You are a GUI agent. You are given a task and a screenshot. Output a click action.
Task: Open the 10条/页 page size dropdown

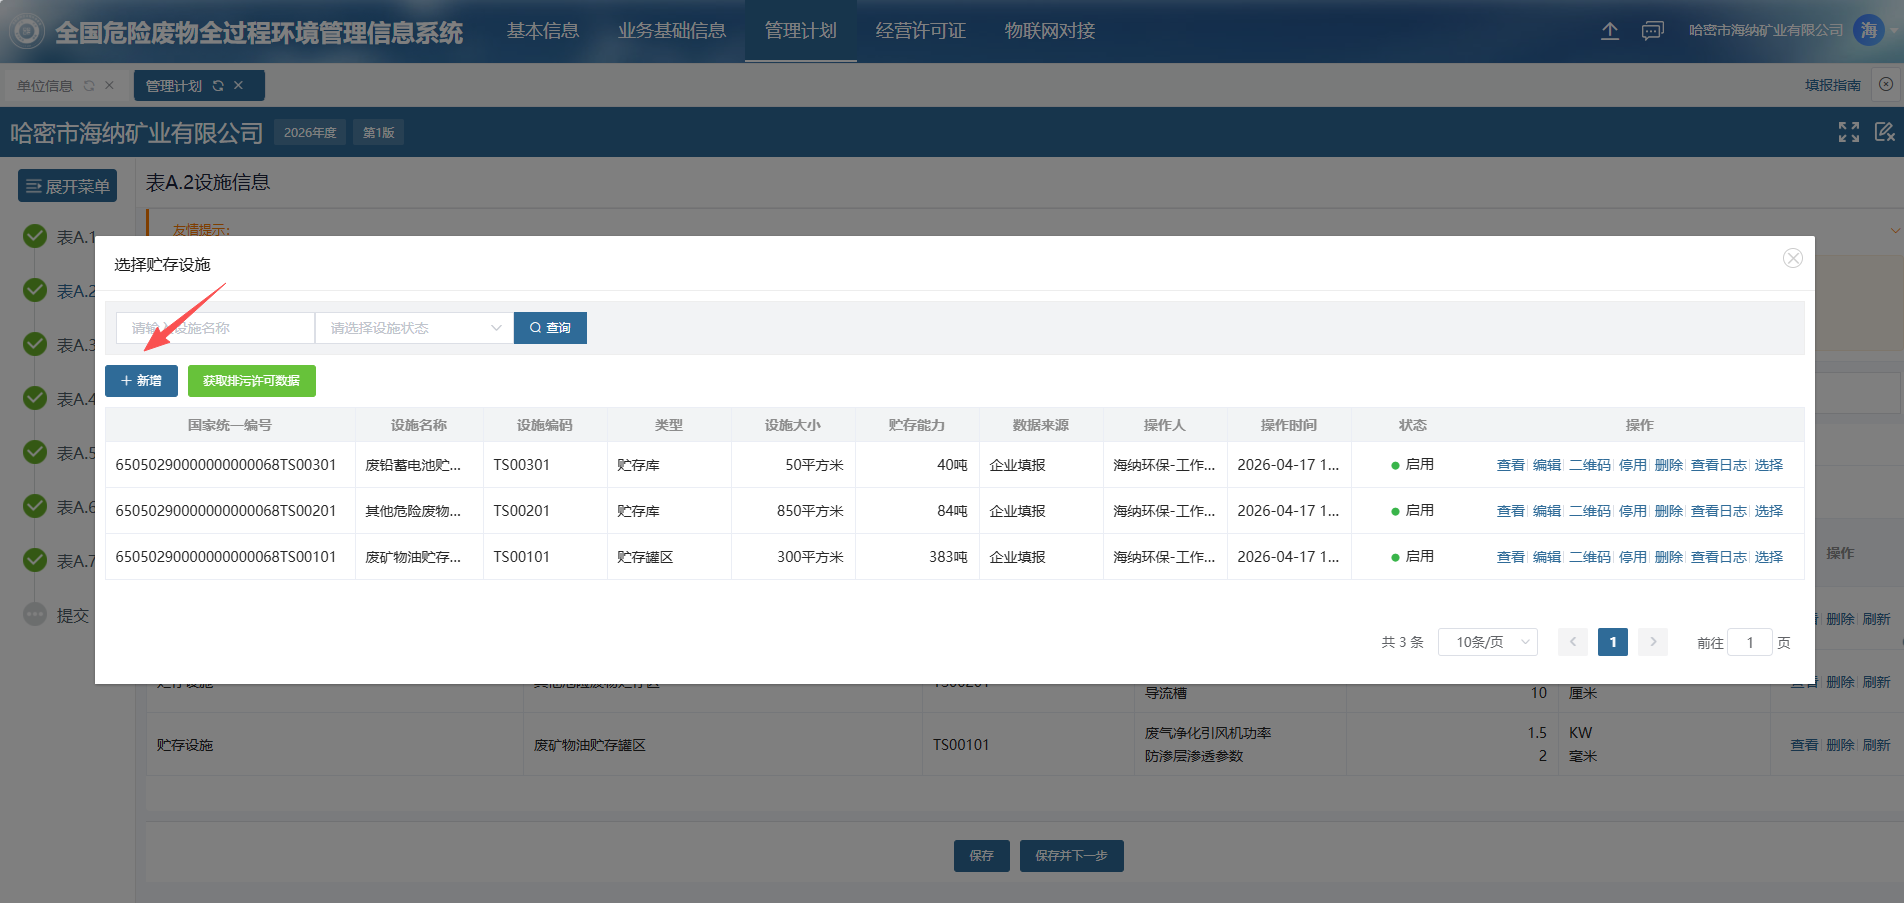(x=1487, y=642)
